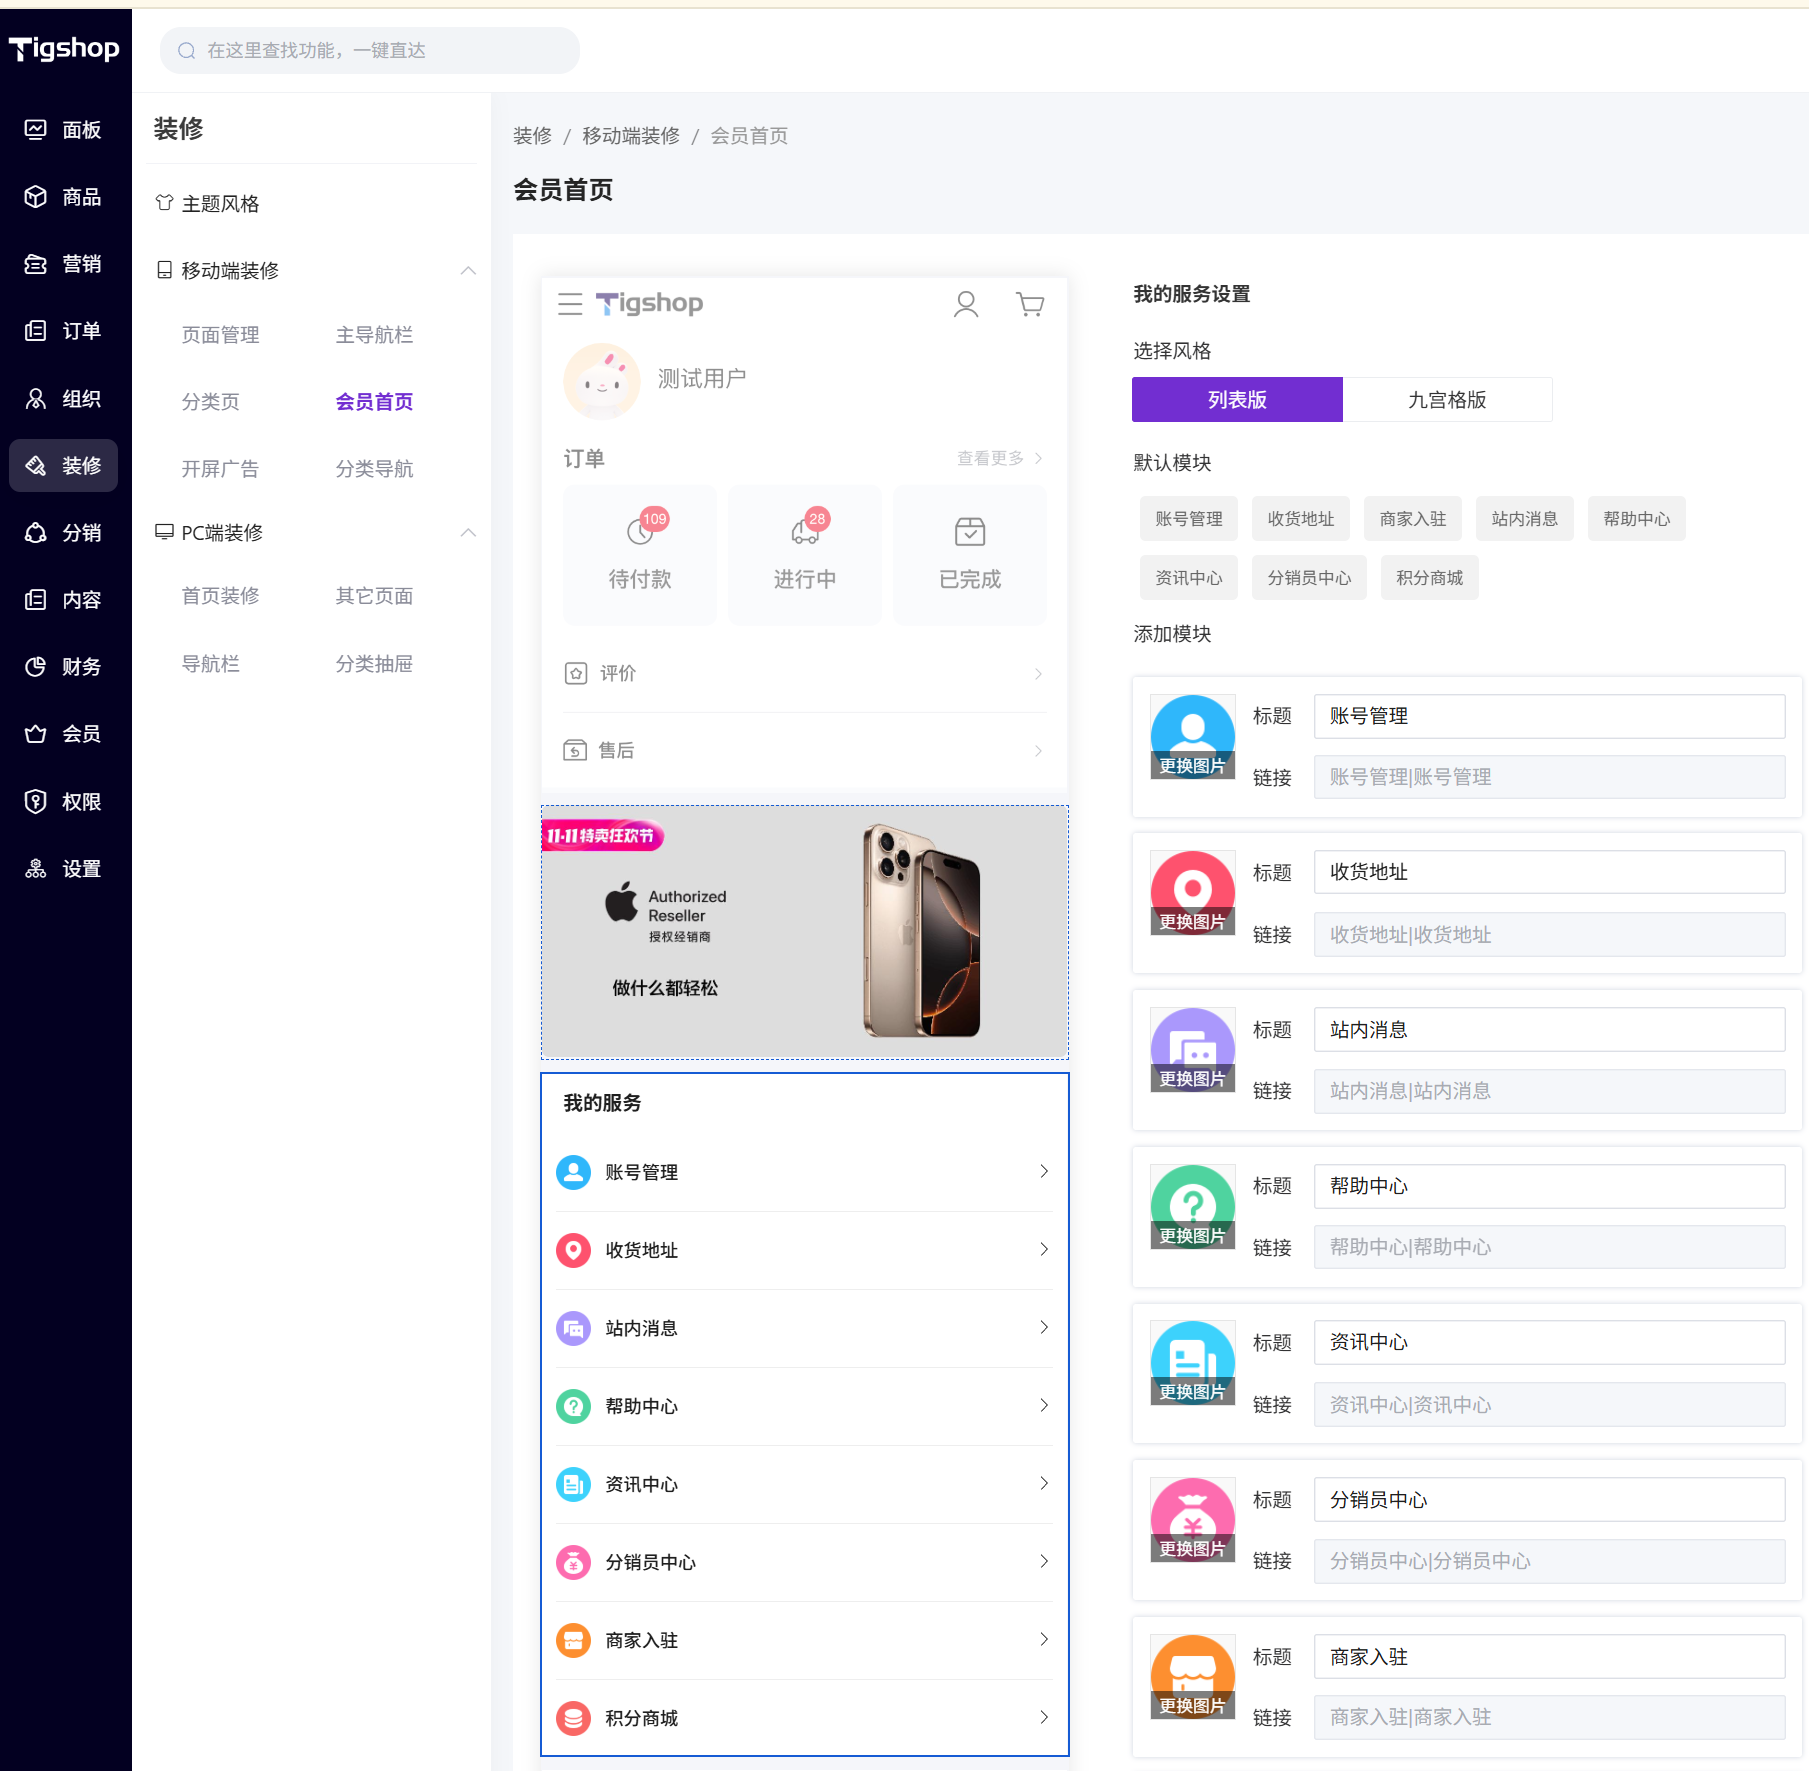
Task: Click the in-progress delivery truck icon
Action: tap(805, 531)
